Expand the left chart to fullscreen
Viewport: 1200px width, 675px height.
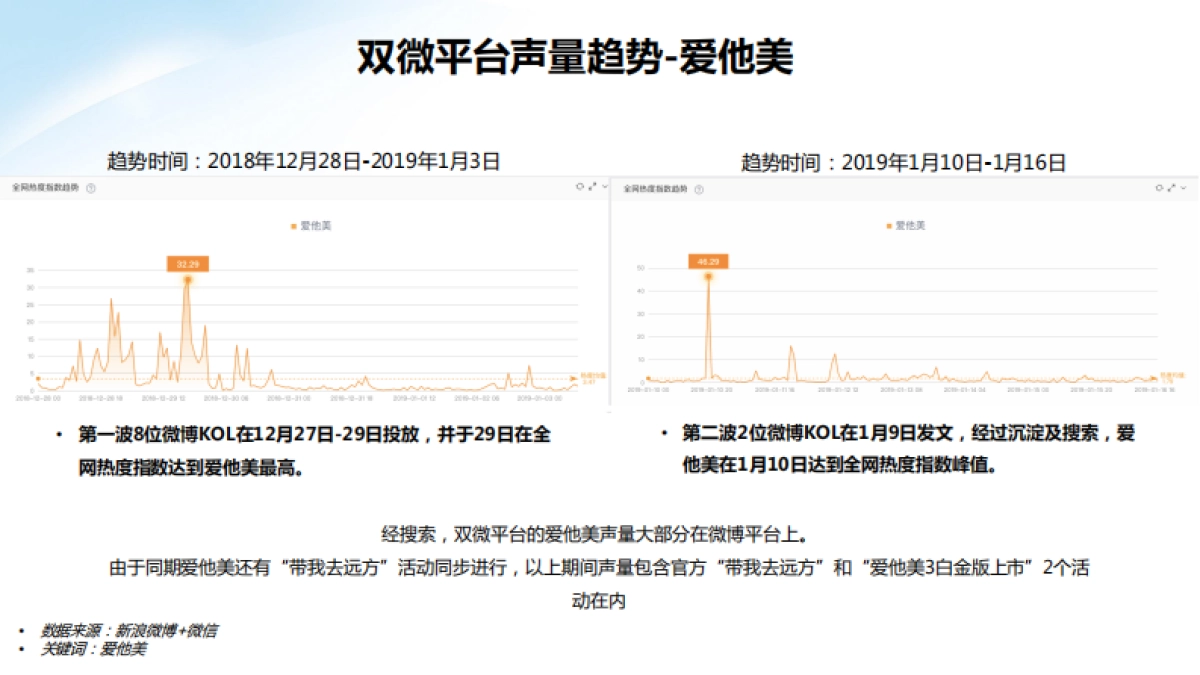coord(592,186)
